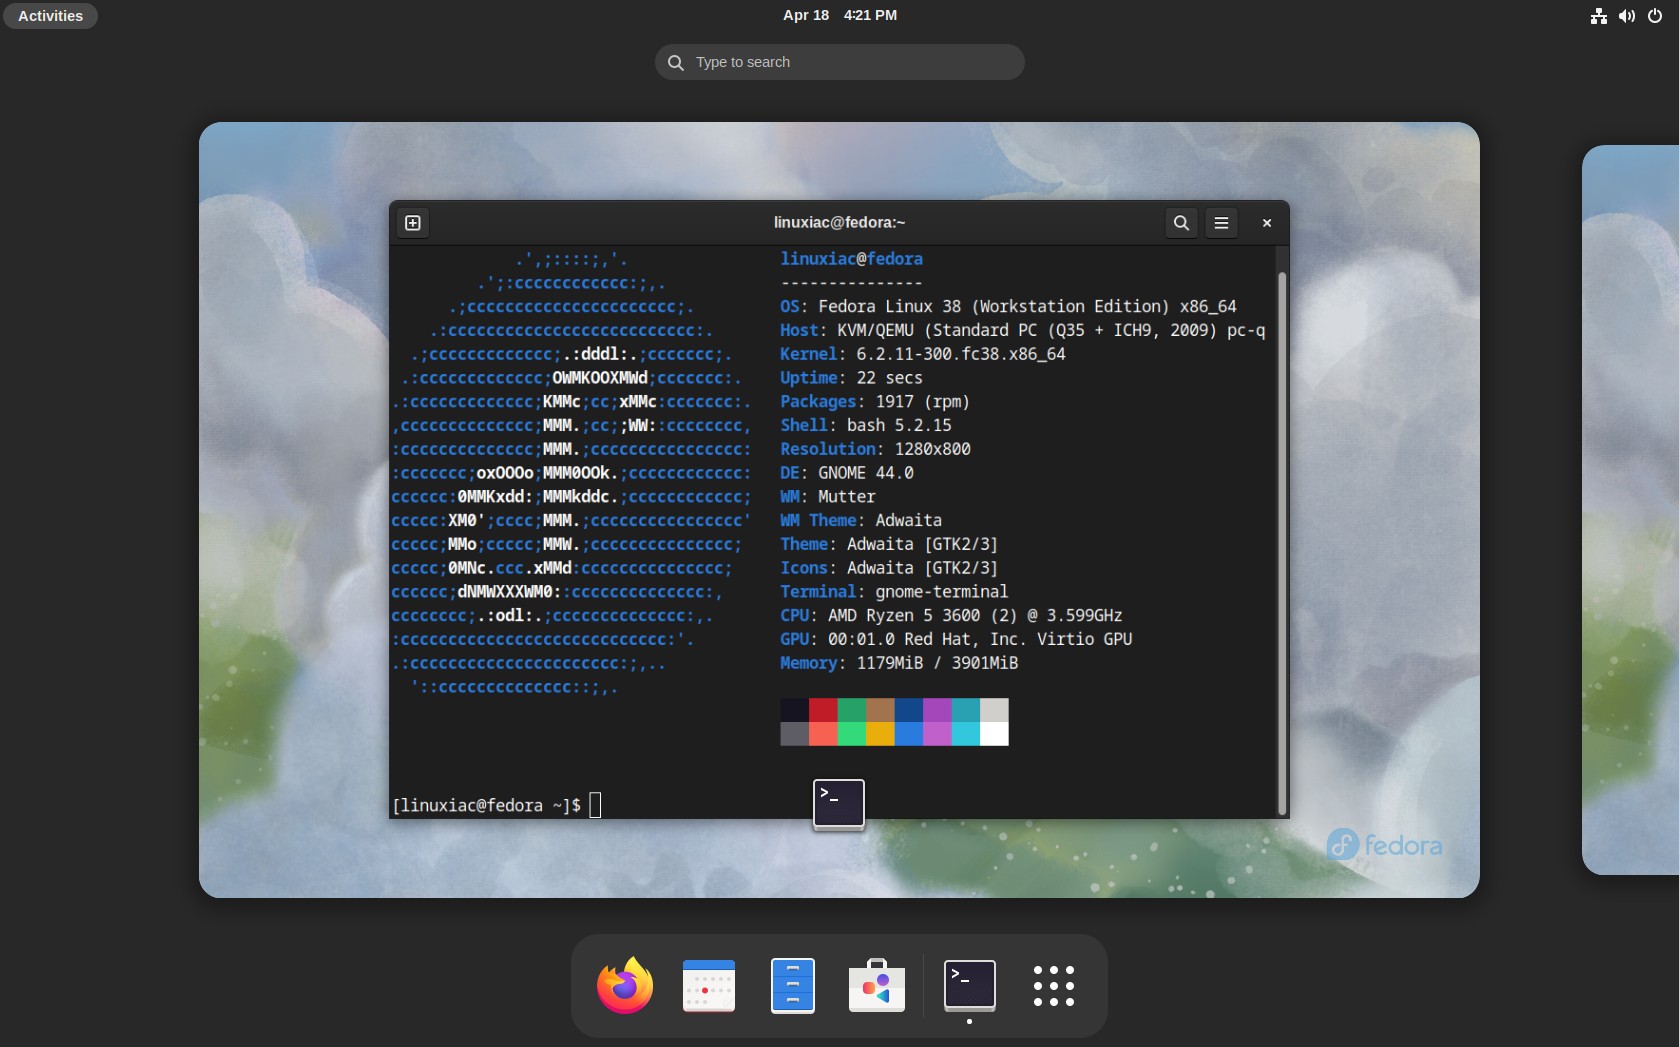Image resolution: width=1679 pixels, height=1047 pixels.
Task: Click the Terminal line gnome-terminal
Action: (894, 592)
